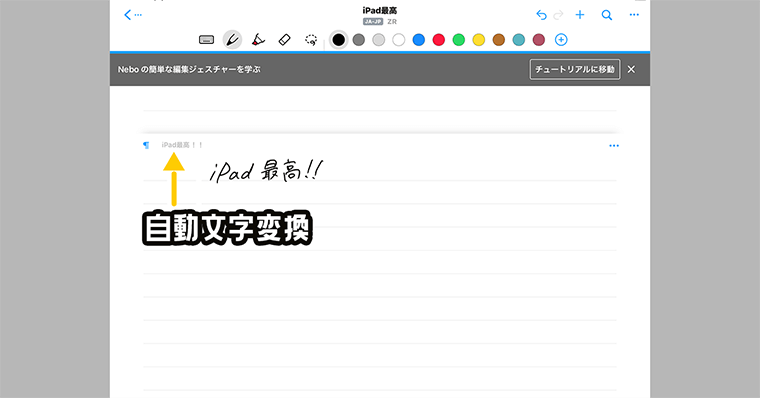Select the keyboard input tool
Screen dimensions: 760x398
coord(206,40)
